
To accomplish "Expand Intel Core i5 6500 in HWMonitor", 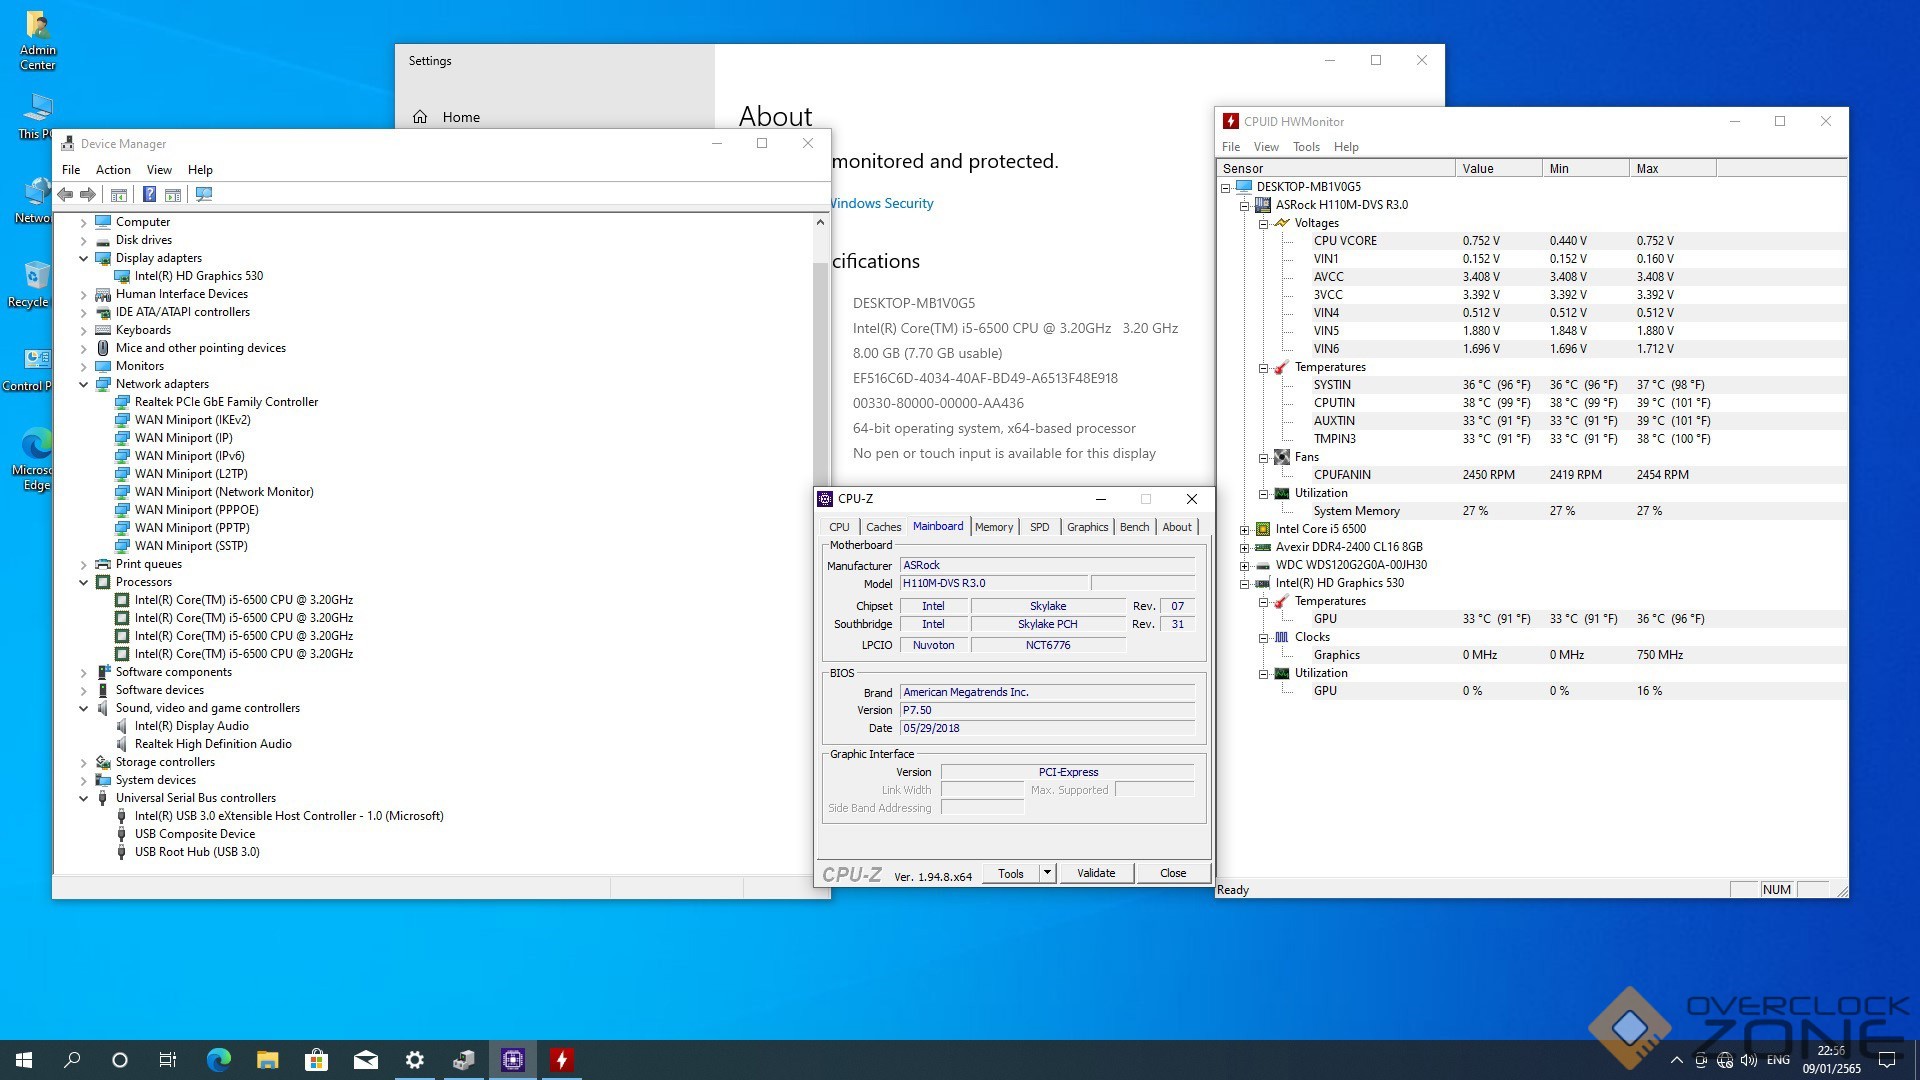I will 1244,529.
